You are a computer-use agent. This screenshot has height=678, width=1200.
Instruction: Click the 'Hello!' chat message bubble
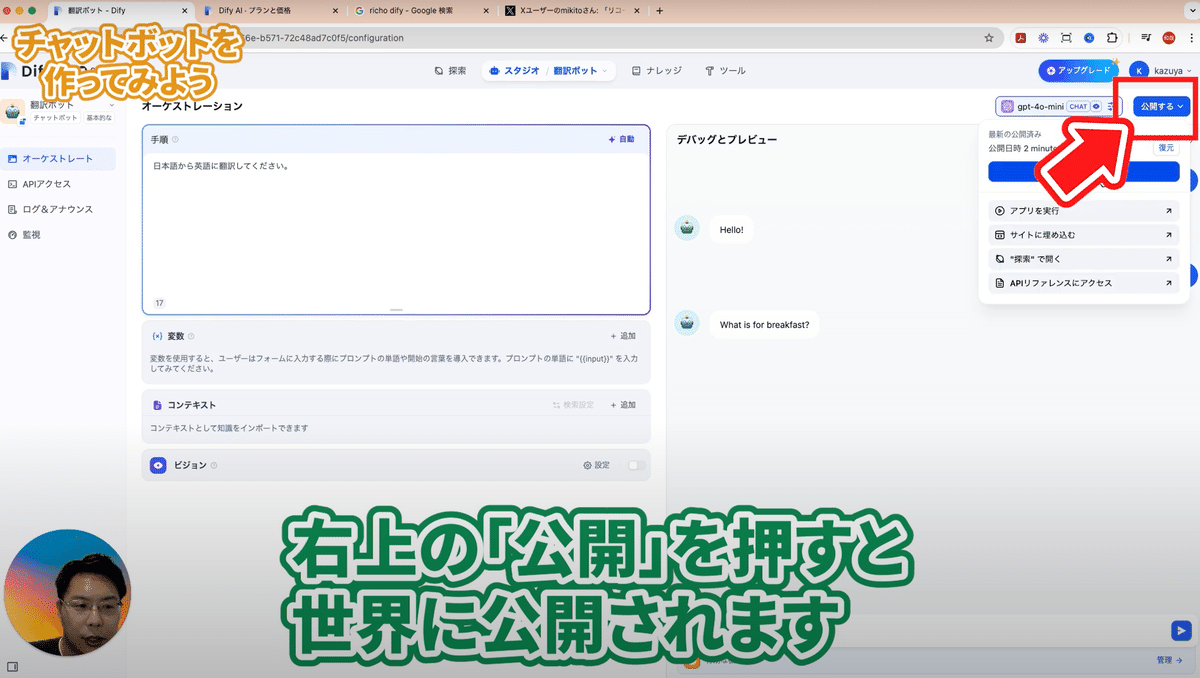(732, 230)
